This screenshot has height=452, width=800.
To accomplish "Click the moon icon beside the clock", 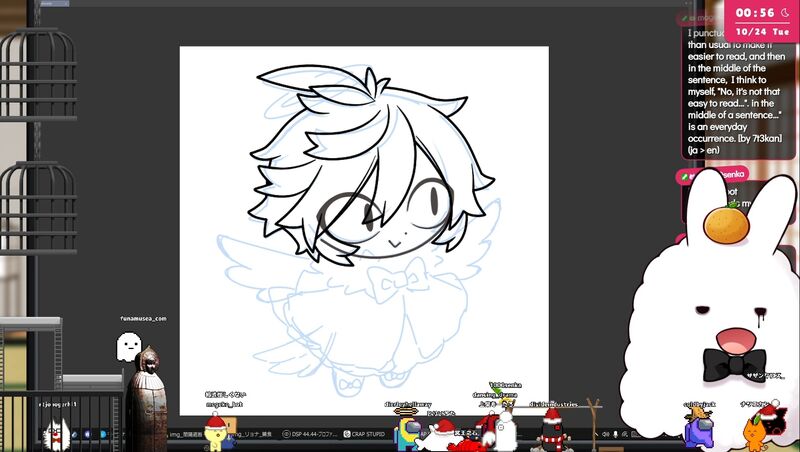I will (x=785, y=13).
